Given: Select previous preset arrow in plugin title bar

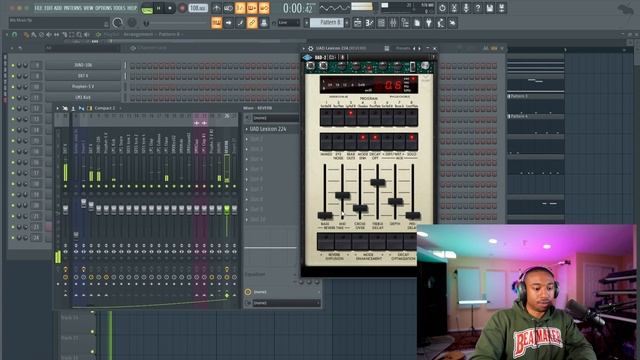Looking at the screenshot, I should pos(414,48).
